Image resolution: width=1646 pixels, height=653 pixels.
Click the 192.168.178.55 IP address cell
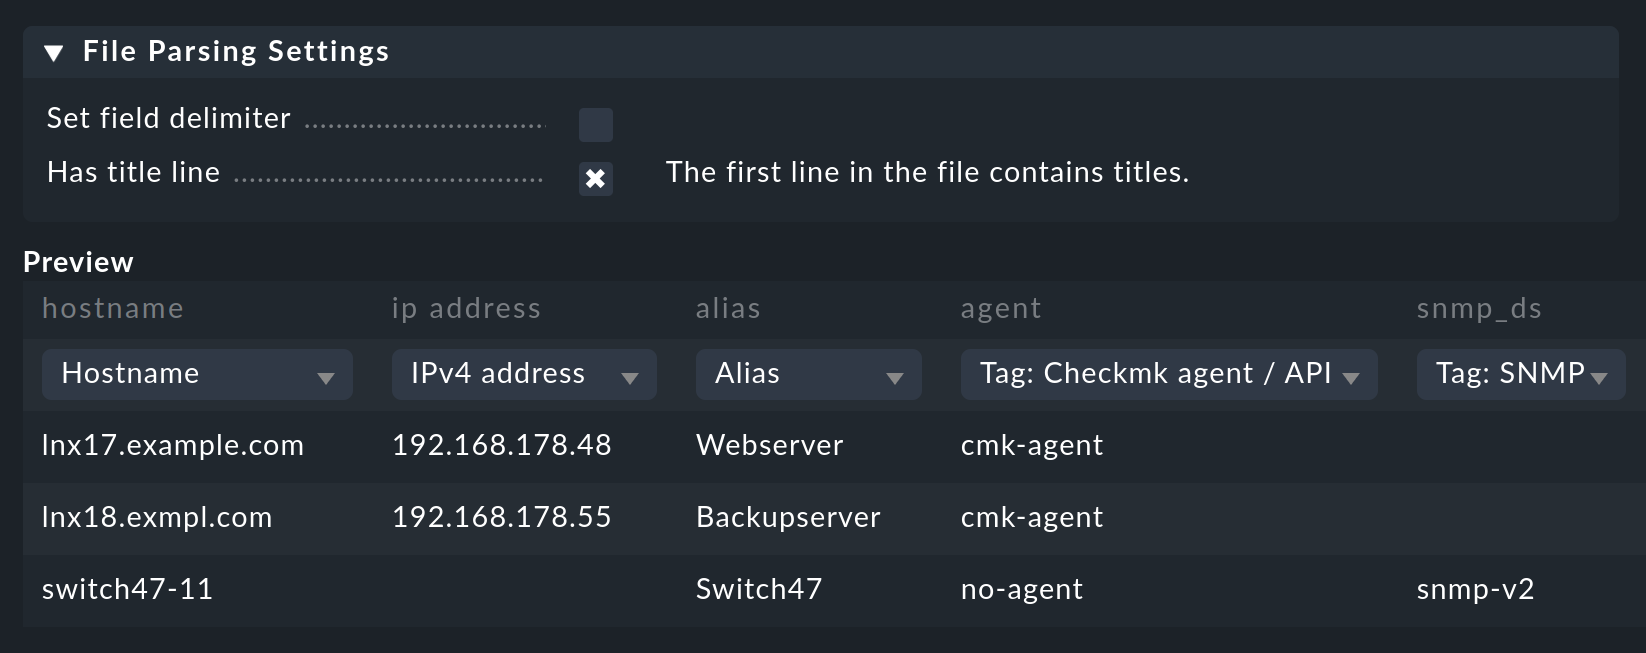pos(502,518)
